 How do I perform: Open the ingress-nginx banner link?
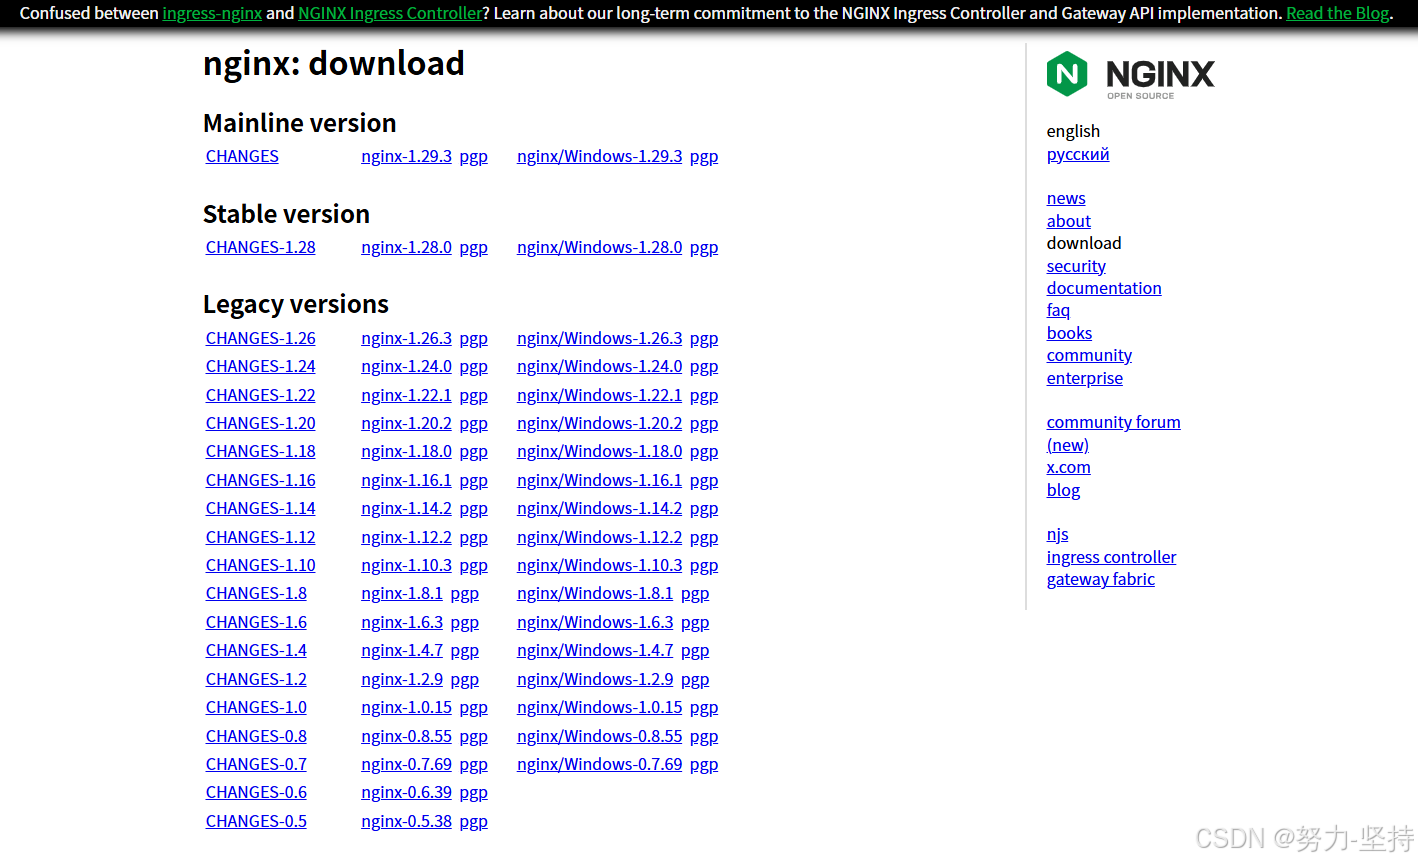coord(212,13)
